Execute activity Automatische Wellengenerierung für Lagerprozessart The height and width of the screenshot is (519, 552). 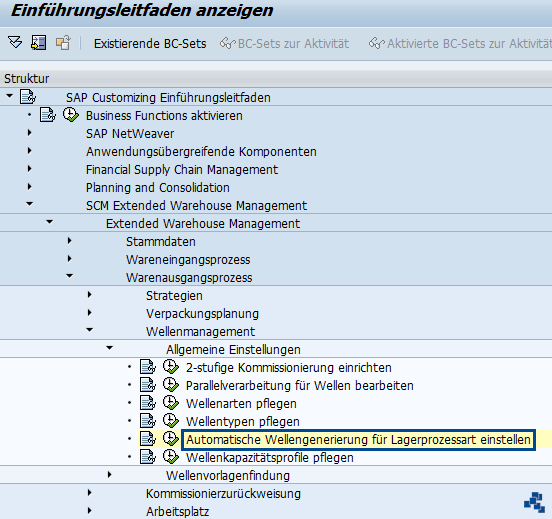pyautogui.click(x=171, y=439)
